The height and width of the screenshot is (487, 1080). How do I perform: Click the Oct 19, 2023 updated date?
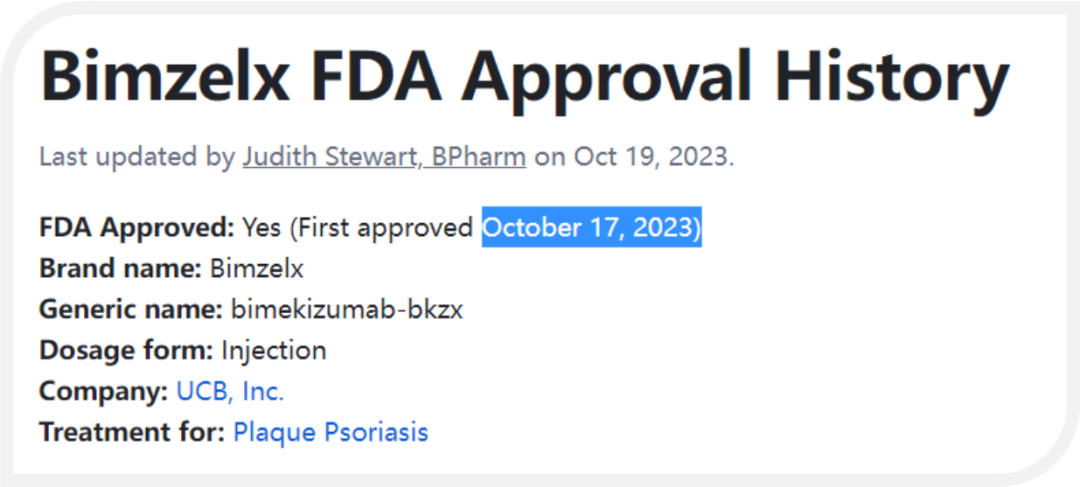pos(654,158)
